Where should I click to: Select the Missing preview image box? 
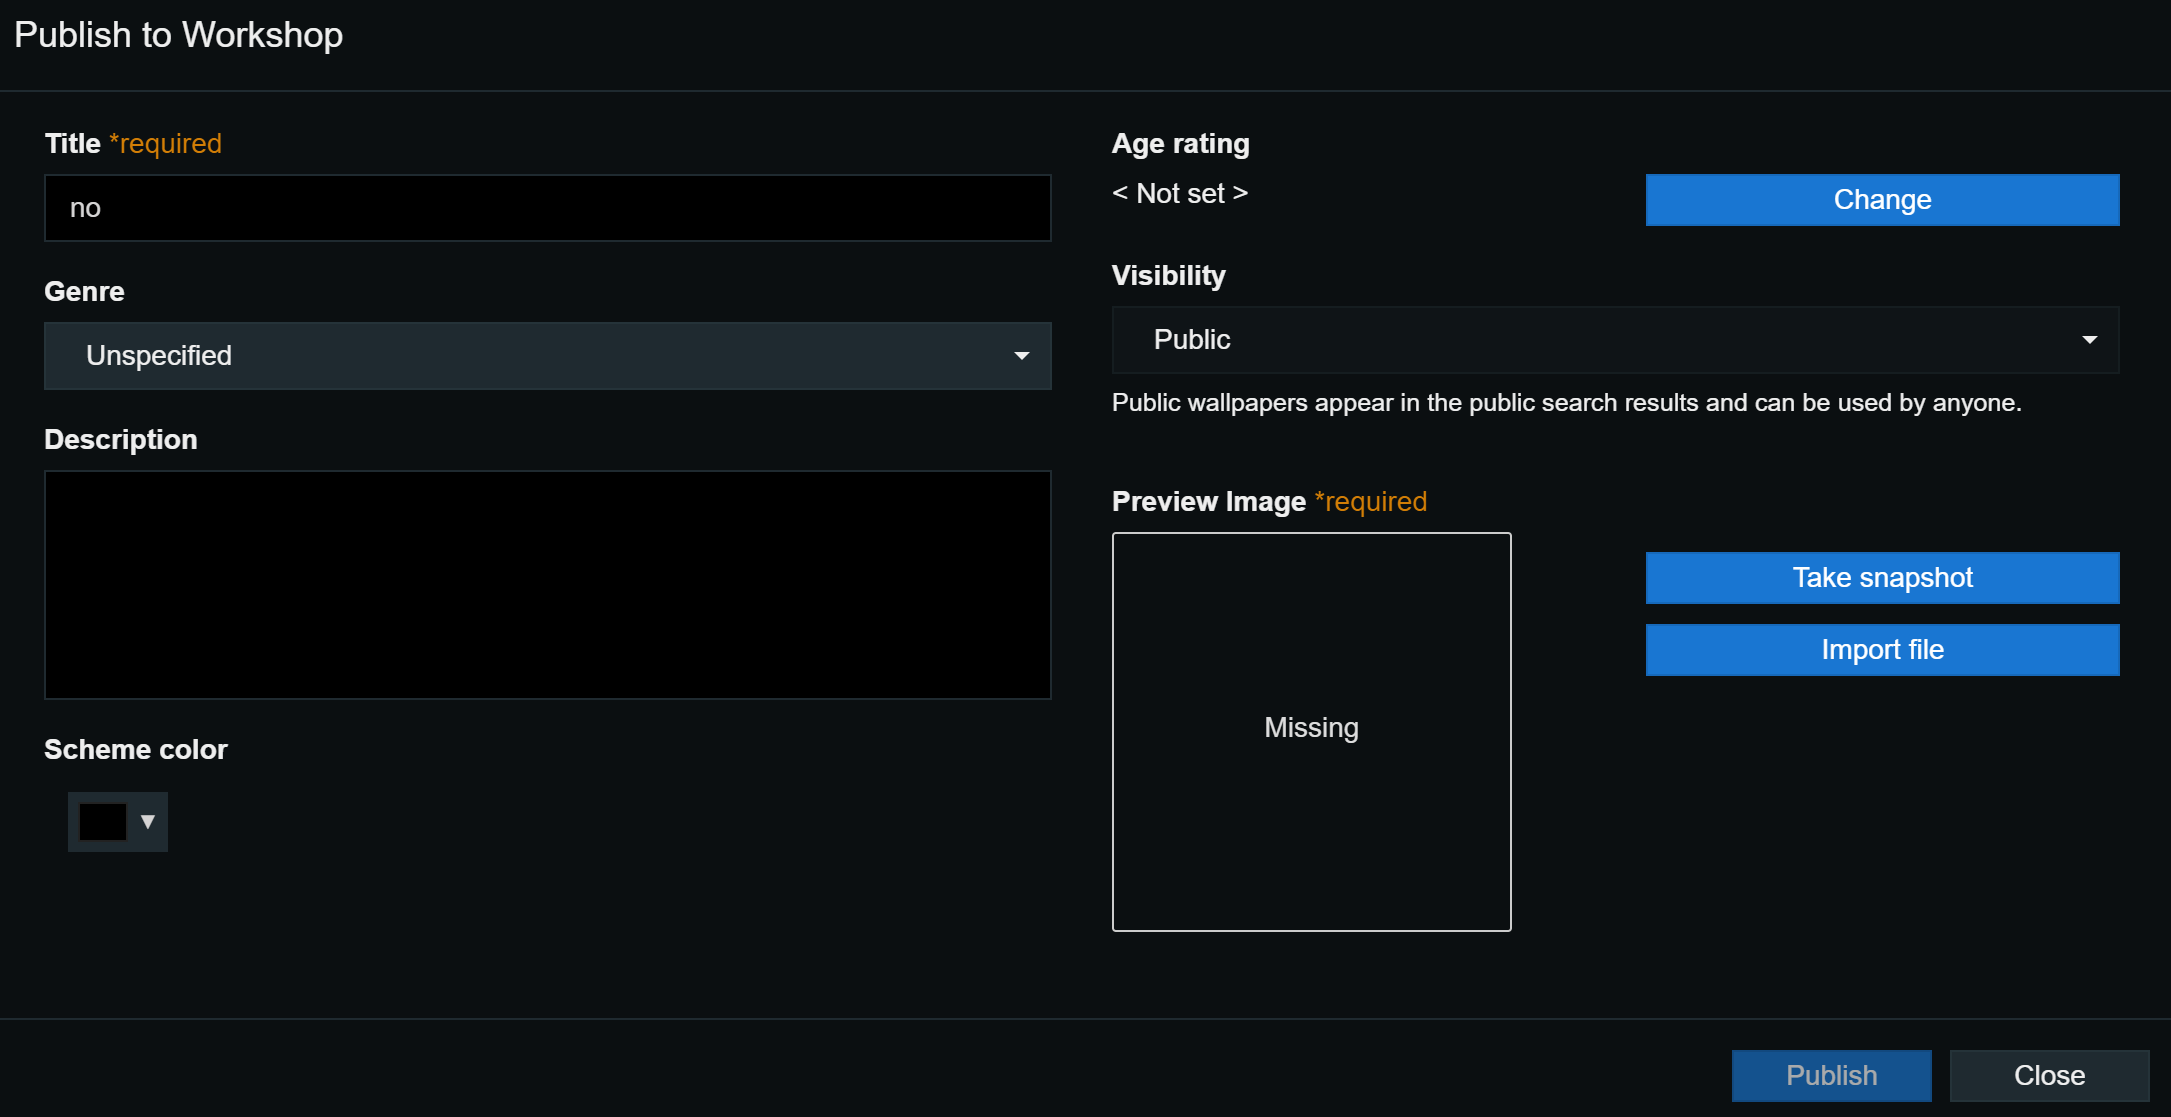(1311, 731)
